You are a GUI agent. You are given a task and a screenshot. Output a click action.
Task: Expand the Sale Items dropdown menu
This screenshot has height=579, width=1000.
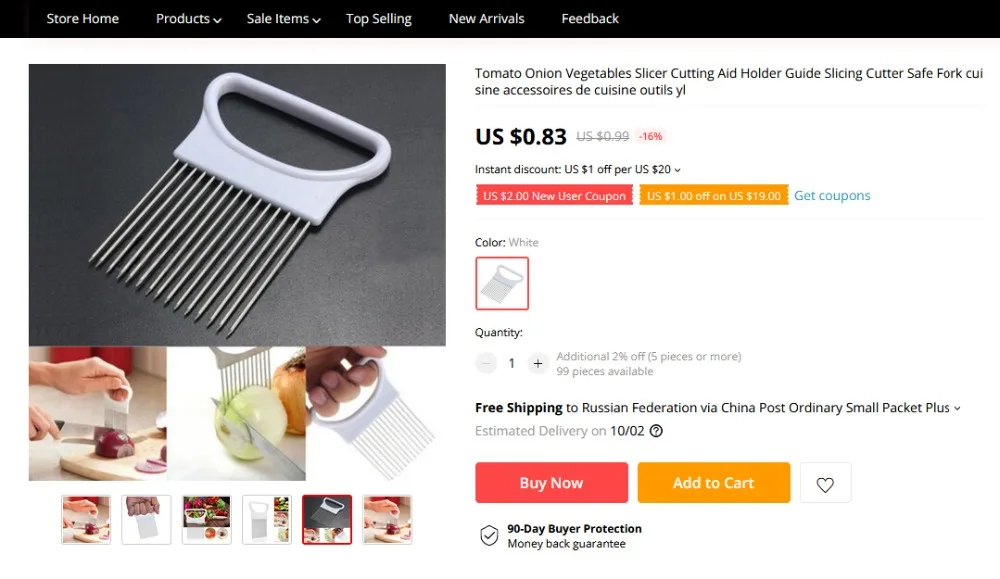pyautogui.click(x=283, y=19)
